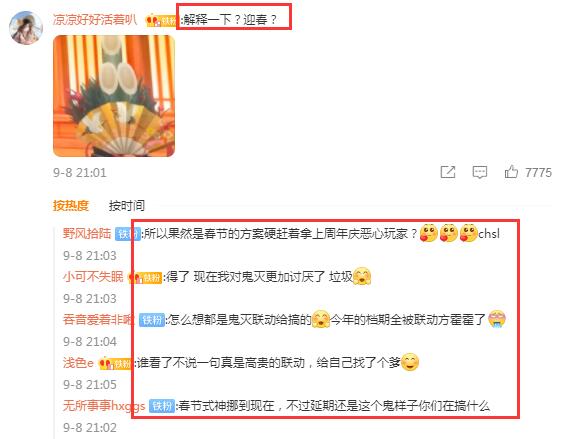Enlarge the attached fan decoration image
Viewport: 569px width, 439px height.
click(114, 96)
